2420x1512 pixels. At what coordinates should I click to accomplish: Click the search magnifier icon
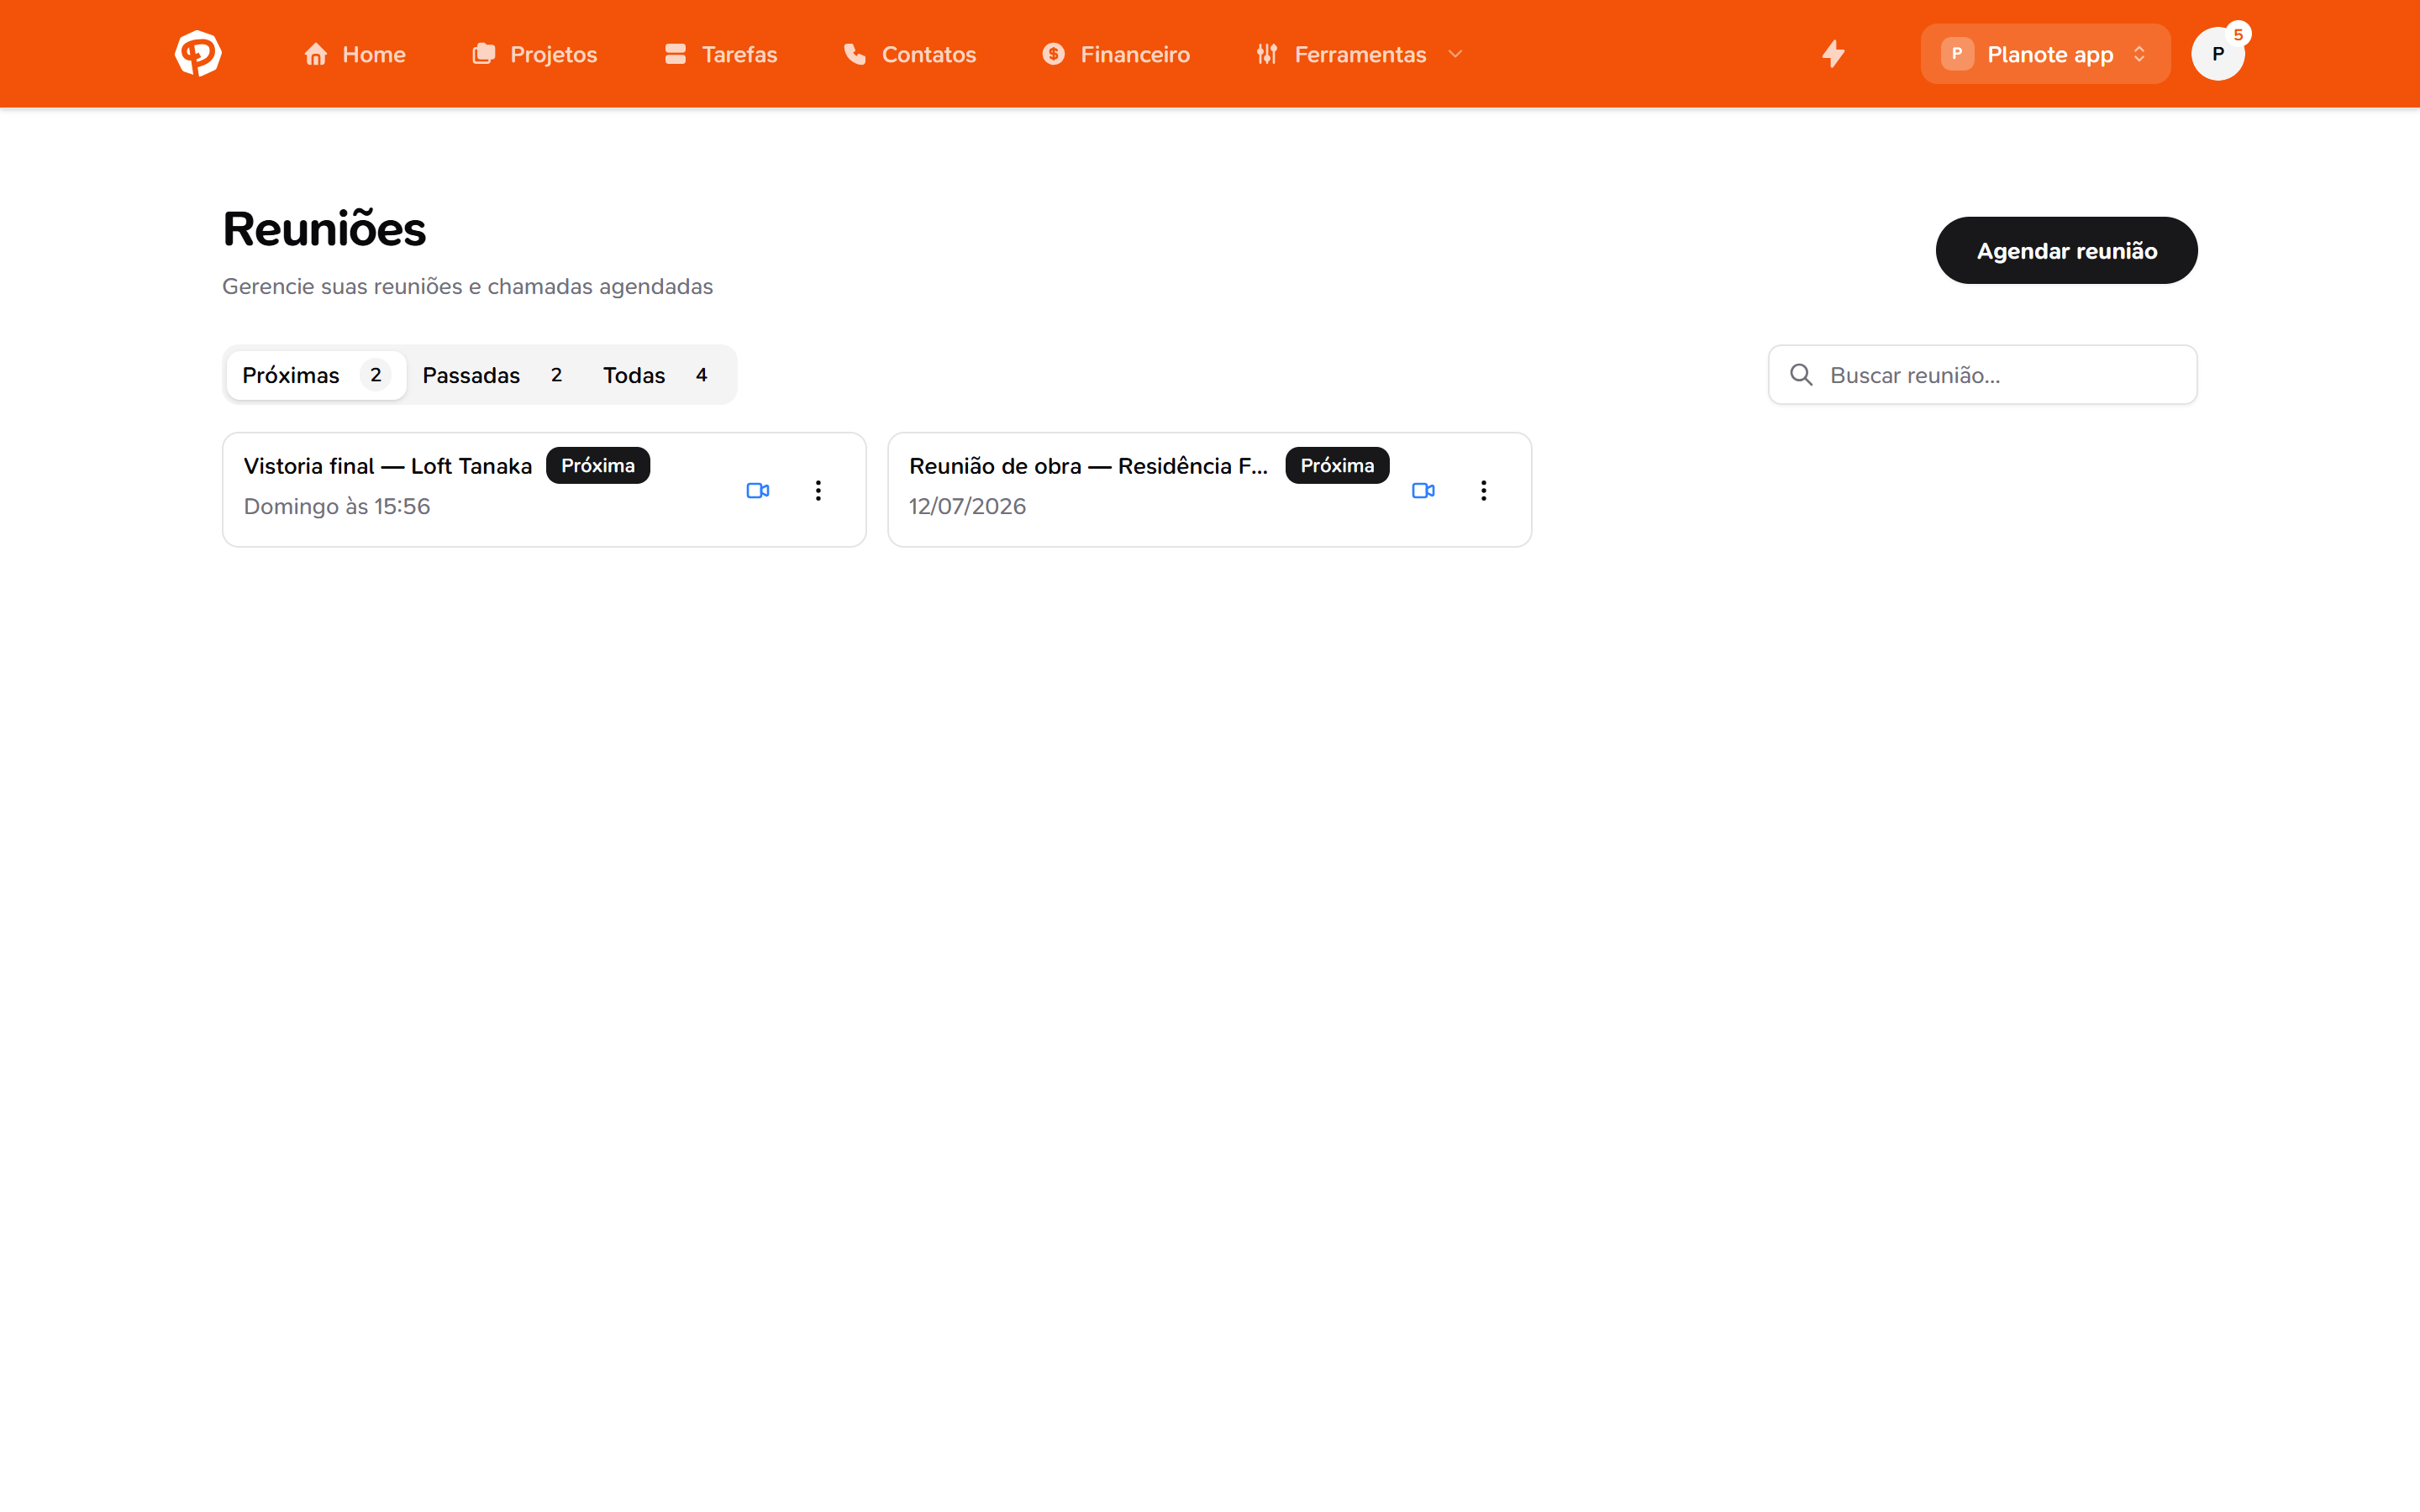(x=1801, y=375)
